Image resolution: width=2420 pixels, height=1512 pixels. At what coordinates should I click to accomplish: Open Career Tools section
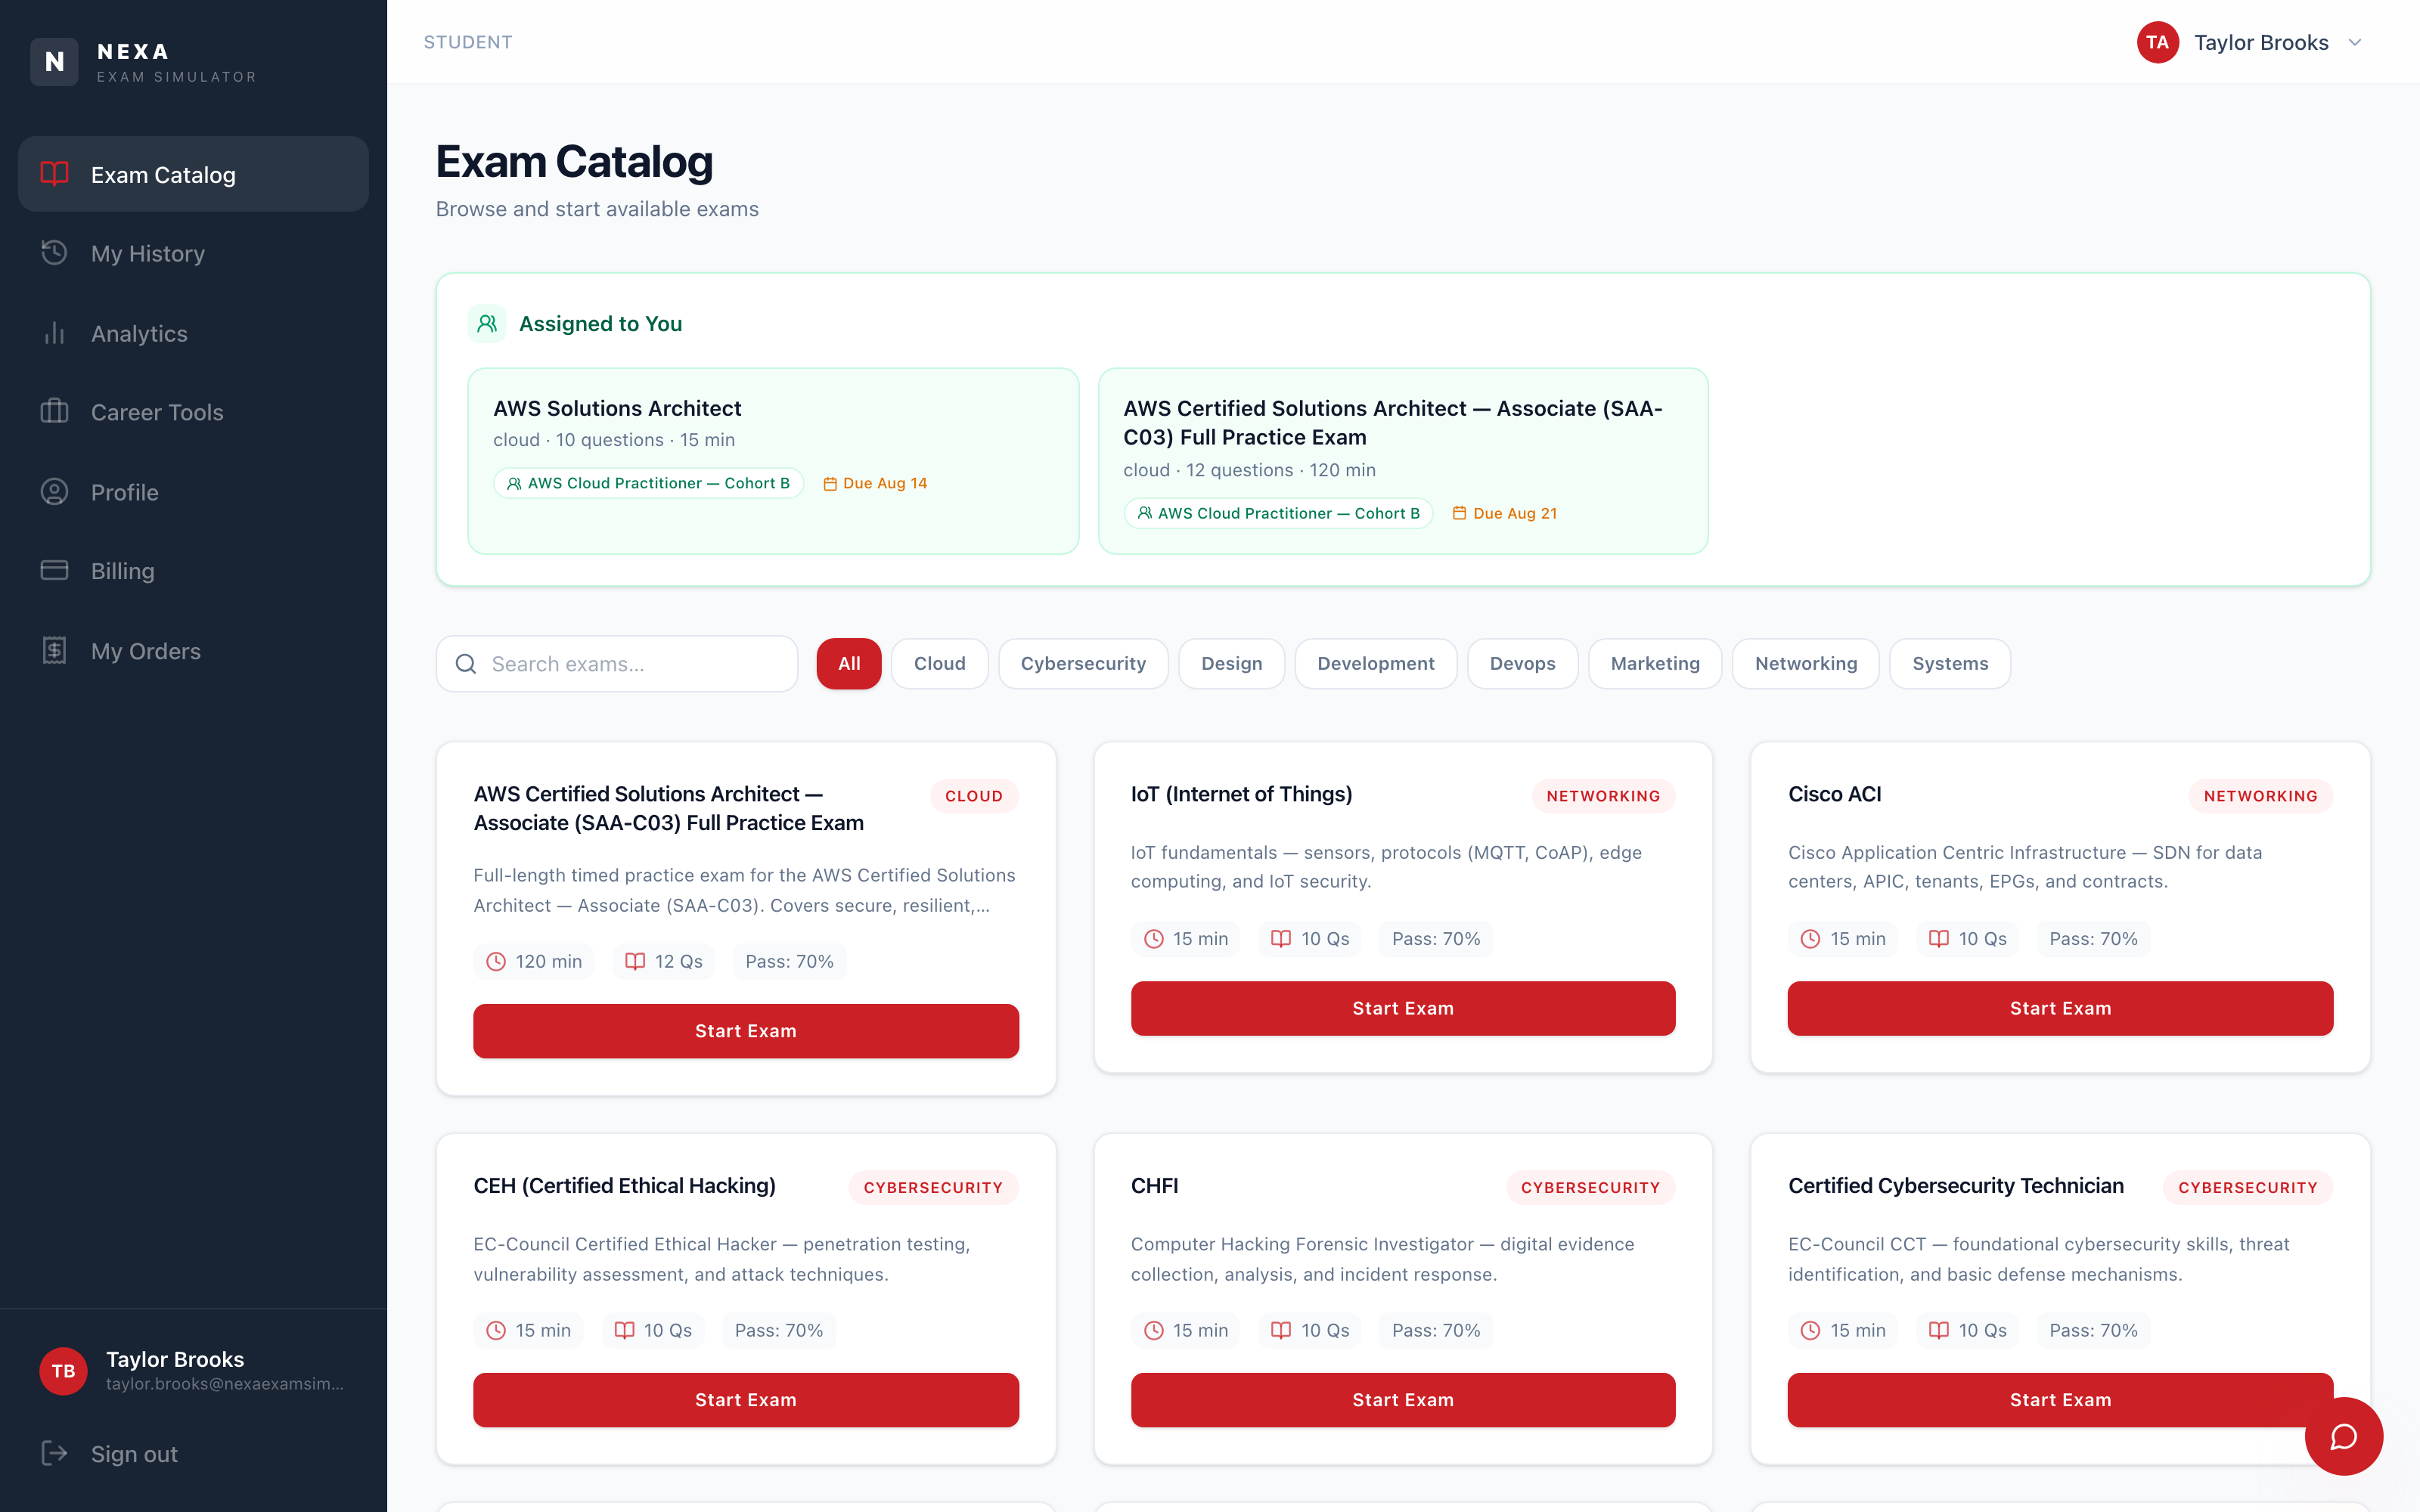tap(194, 412)
